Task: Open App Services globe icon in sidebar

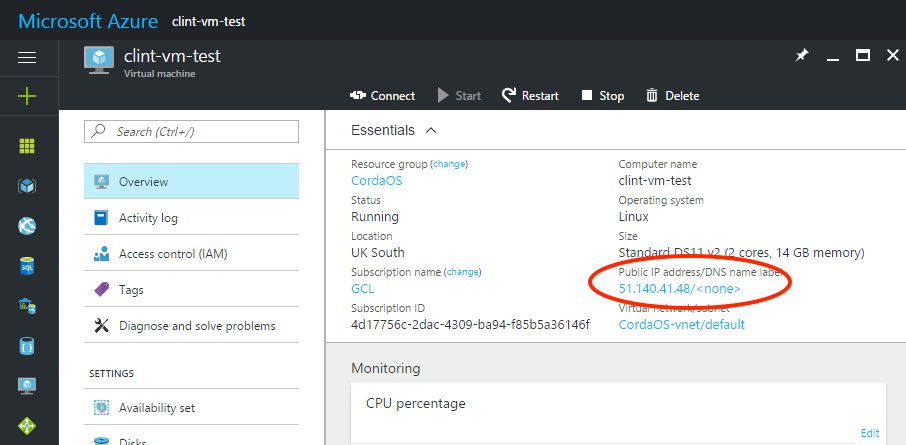Action: (27, 226)
